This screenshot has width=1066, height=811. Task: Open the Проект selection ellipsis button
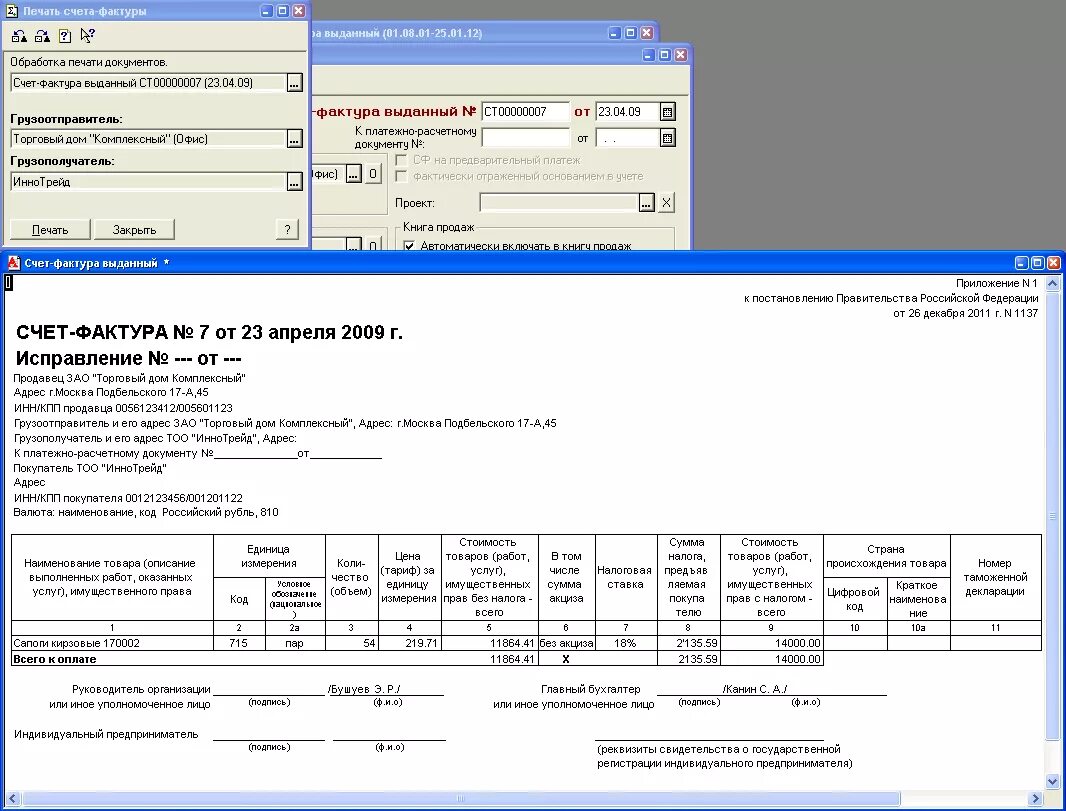647,203
